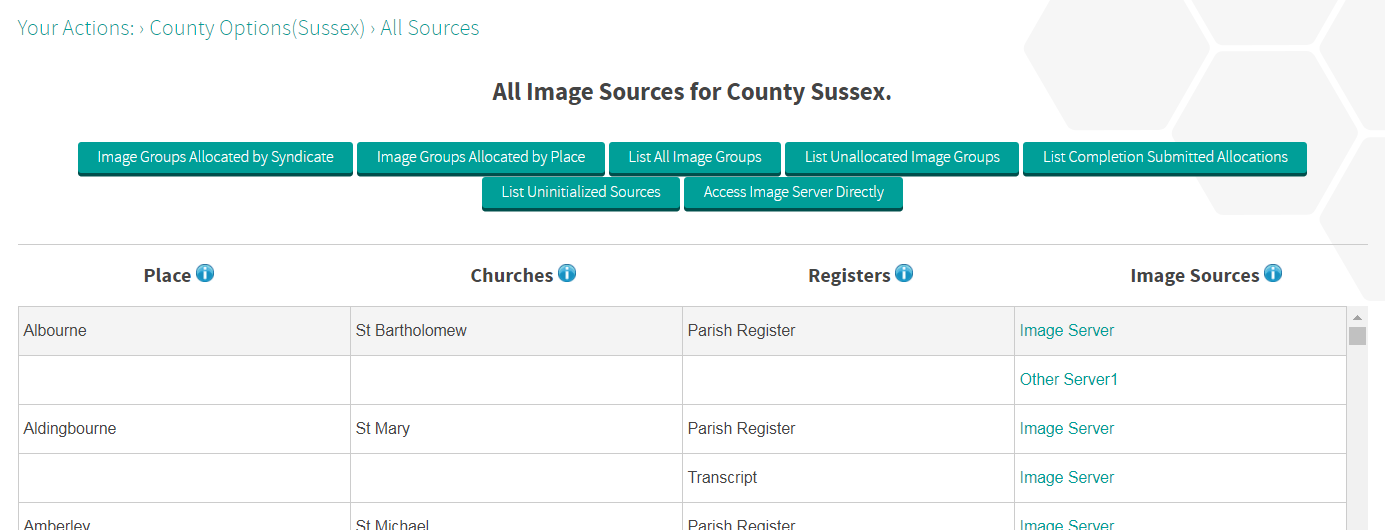Click the Place column header text

click(x=167, y=275)
